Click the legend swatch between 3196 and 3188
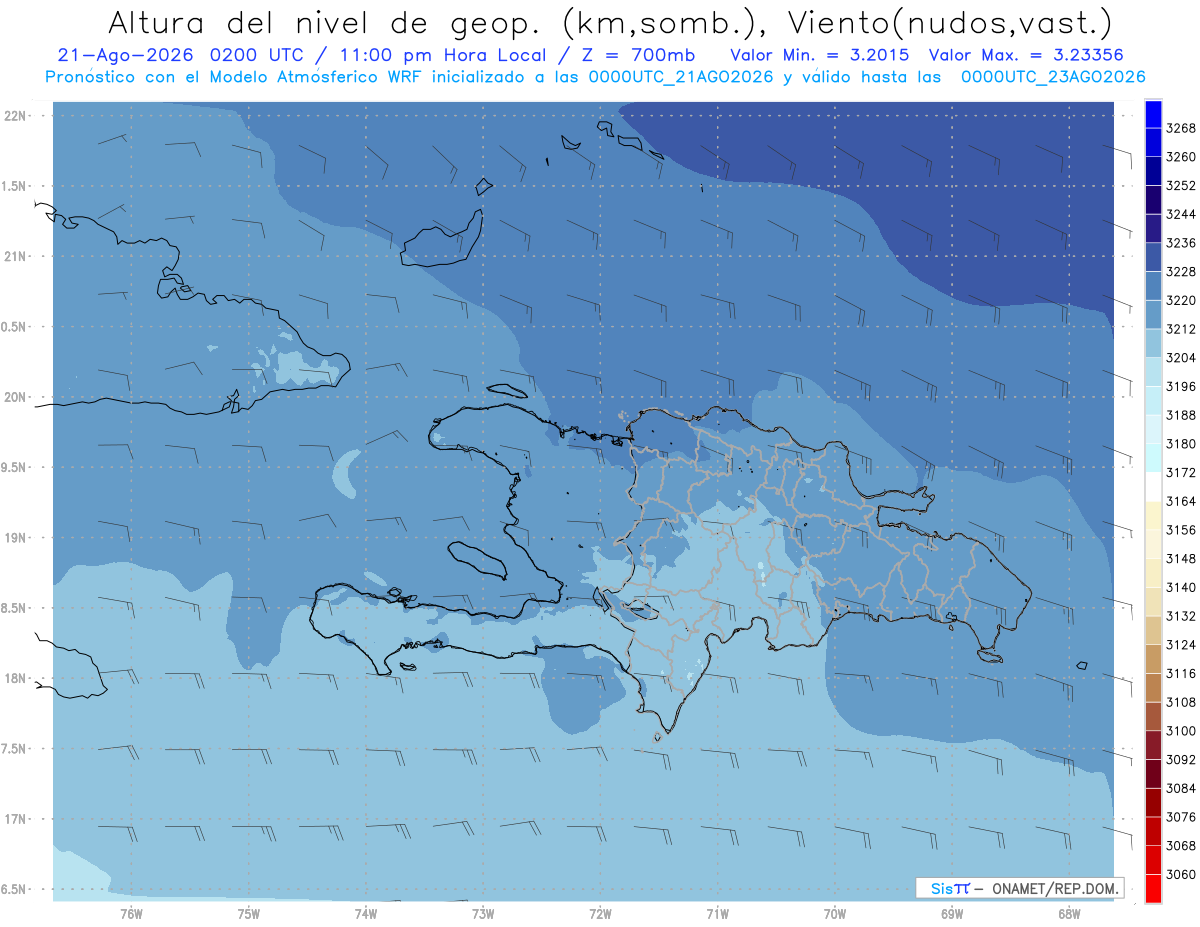The image size is (1200, 927). point(1153,401)
